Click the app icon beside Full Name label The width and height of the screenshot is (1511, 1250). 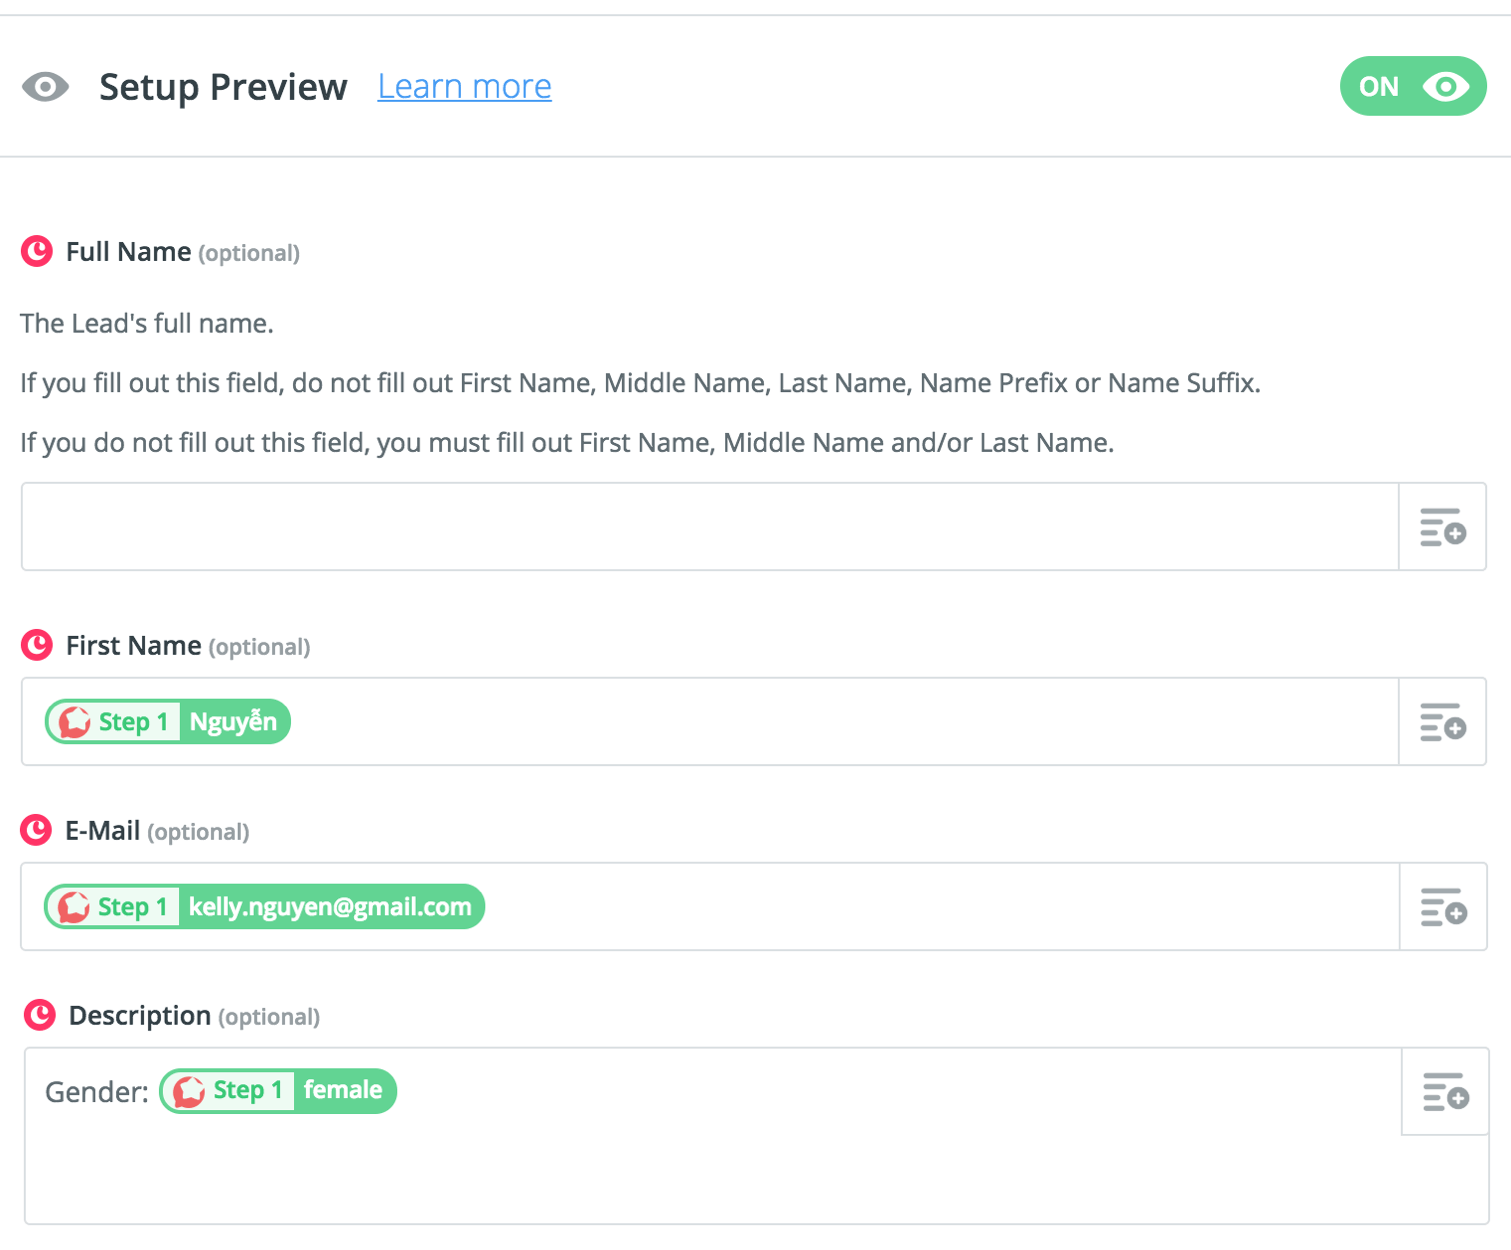pyautogui.click(x=37, y=251)
